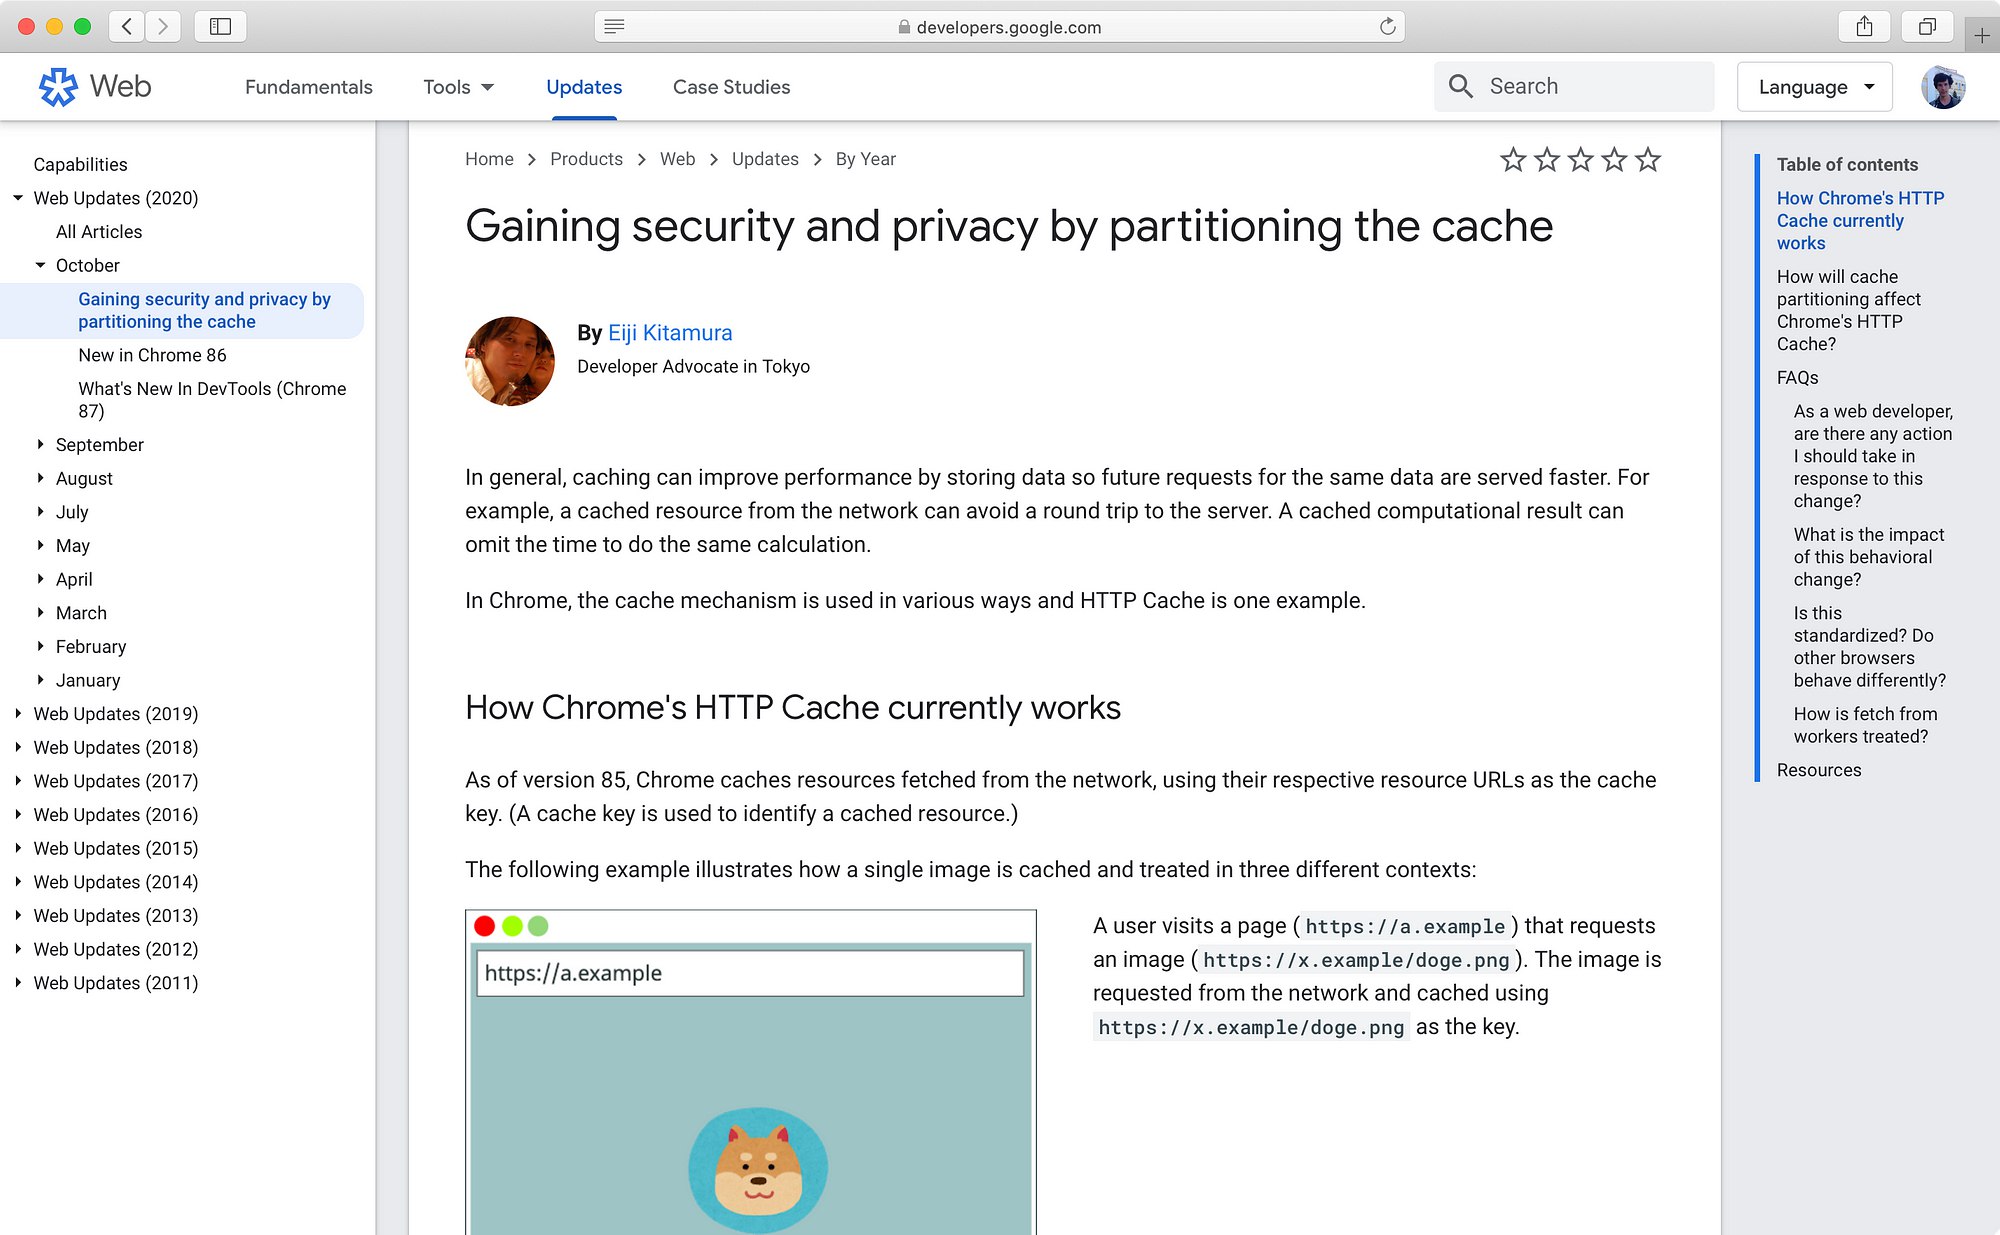Click the Safari back arrow button
The height and width of the screenshot is (1235, 2000).
(127, 27)
